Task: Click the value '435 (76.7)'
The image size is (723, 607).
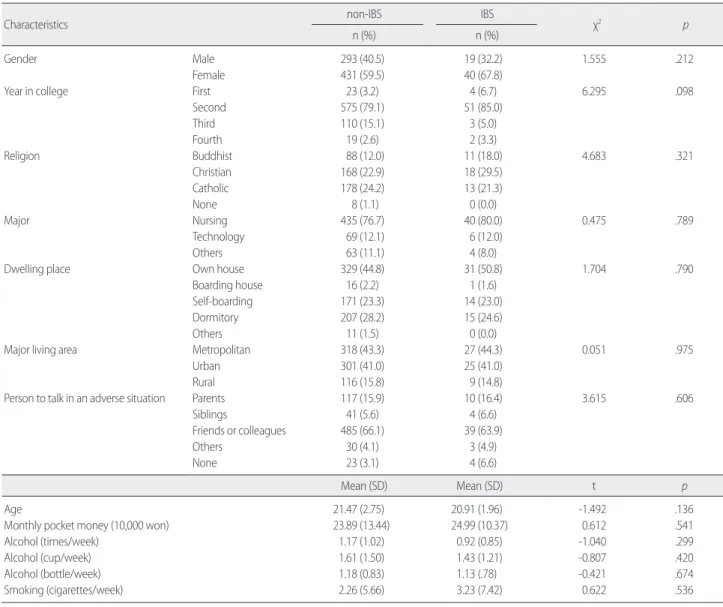Action: coord(362,220)
